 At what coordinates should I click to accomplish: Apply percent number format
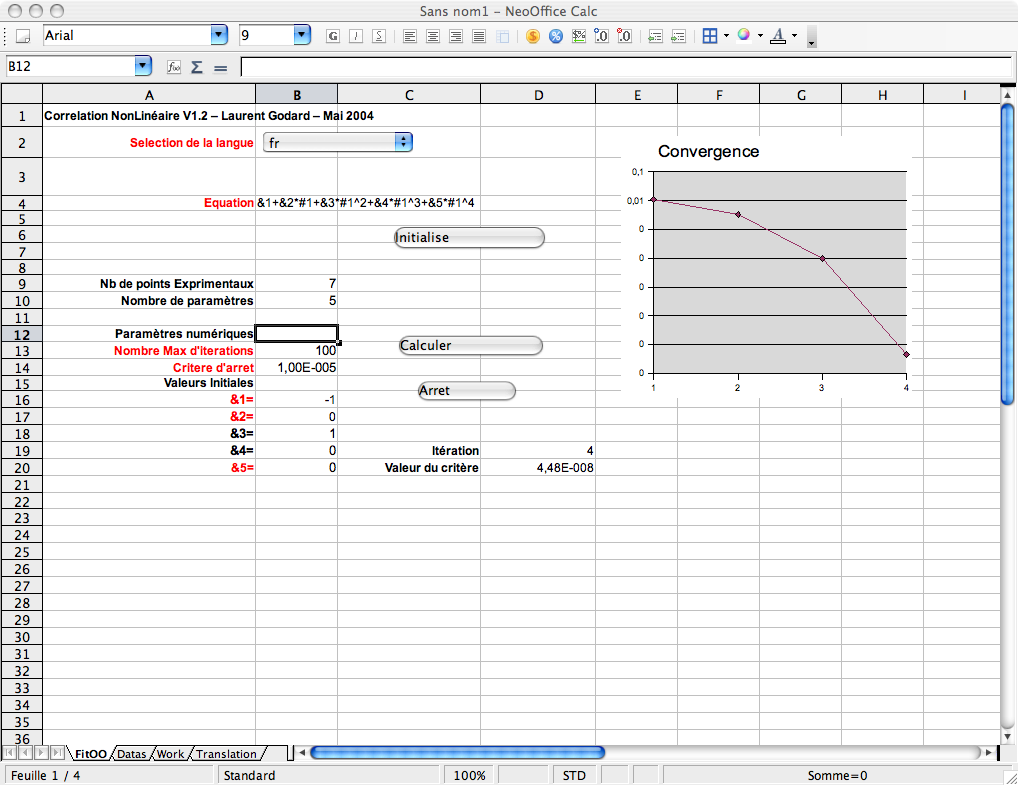point(555,36)
